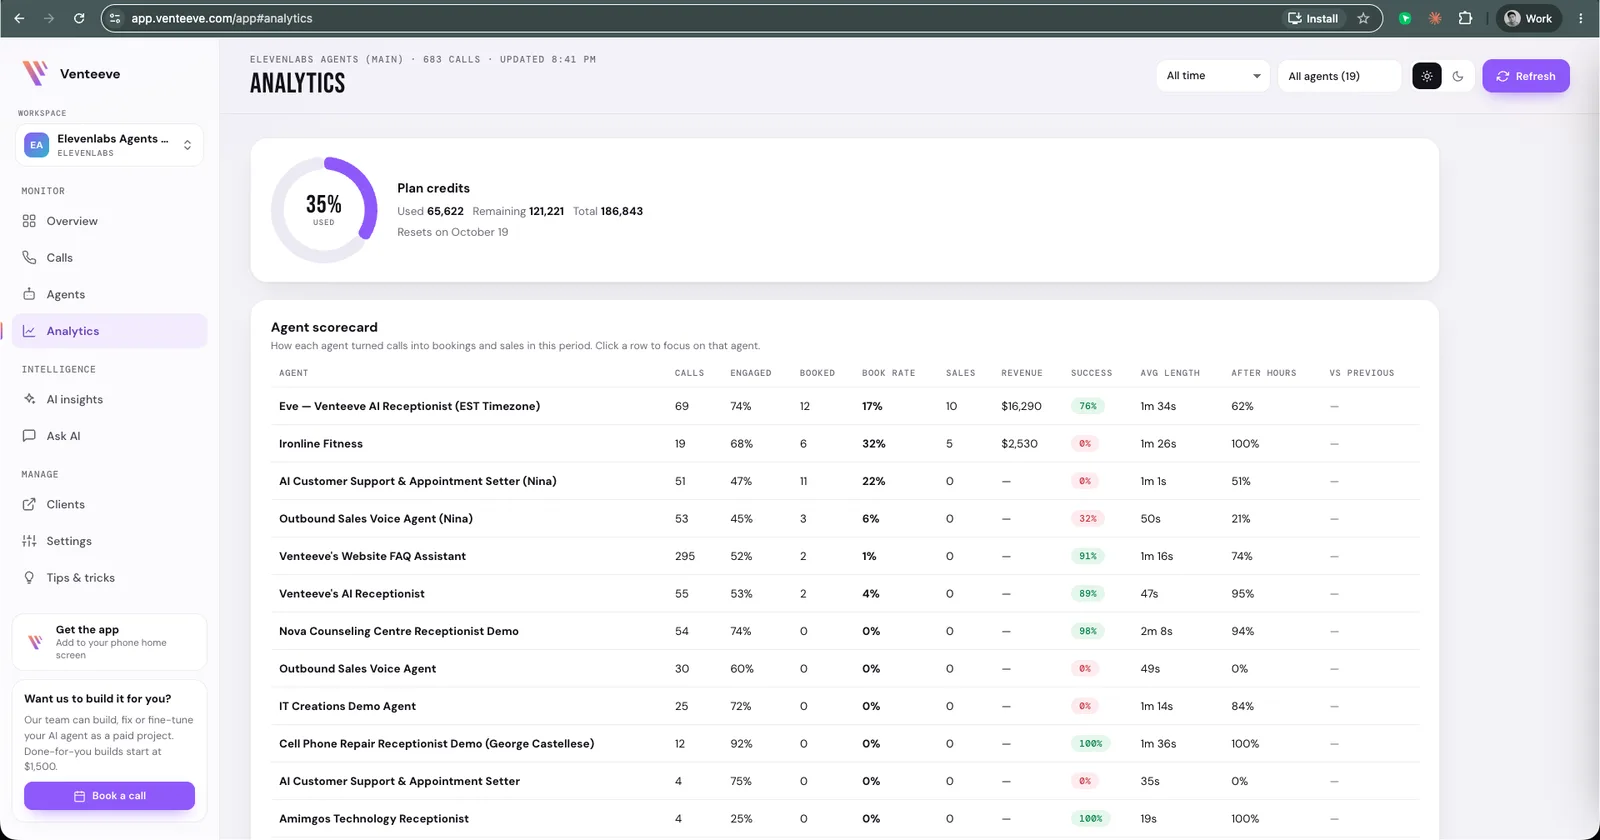Reload the page with browser reload icon
The image size is (1600, 840).
pos(79,18)
